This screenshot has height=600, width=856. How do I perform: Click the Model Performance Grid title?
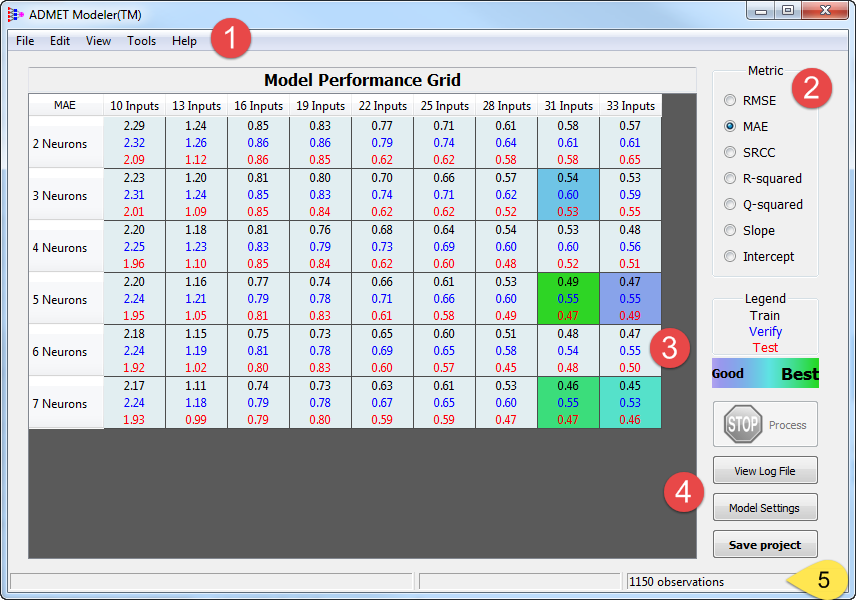coord(362,80)
